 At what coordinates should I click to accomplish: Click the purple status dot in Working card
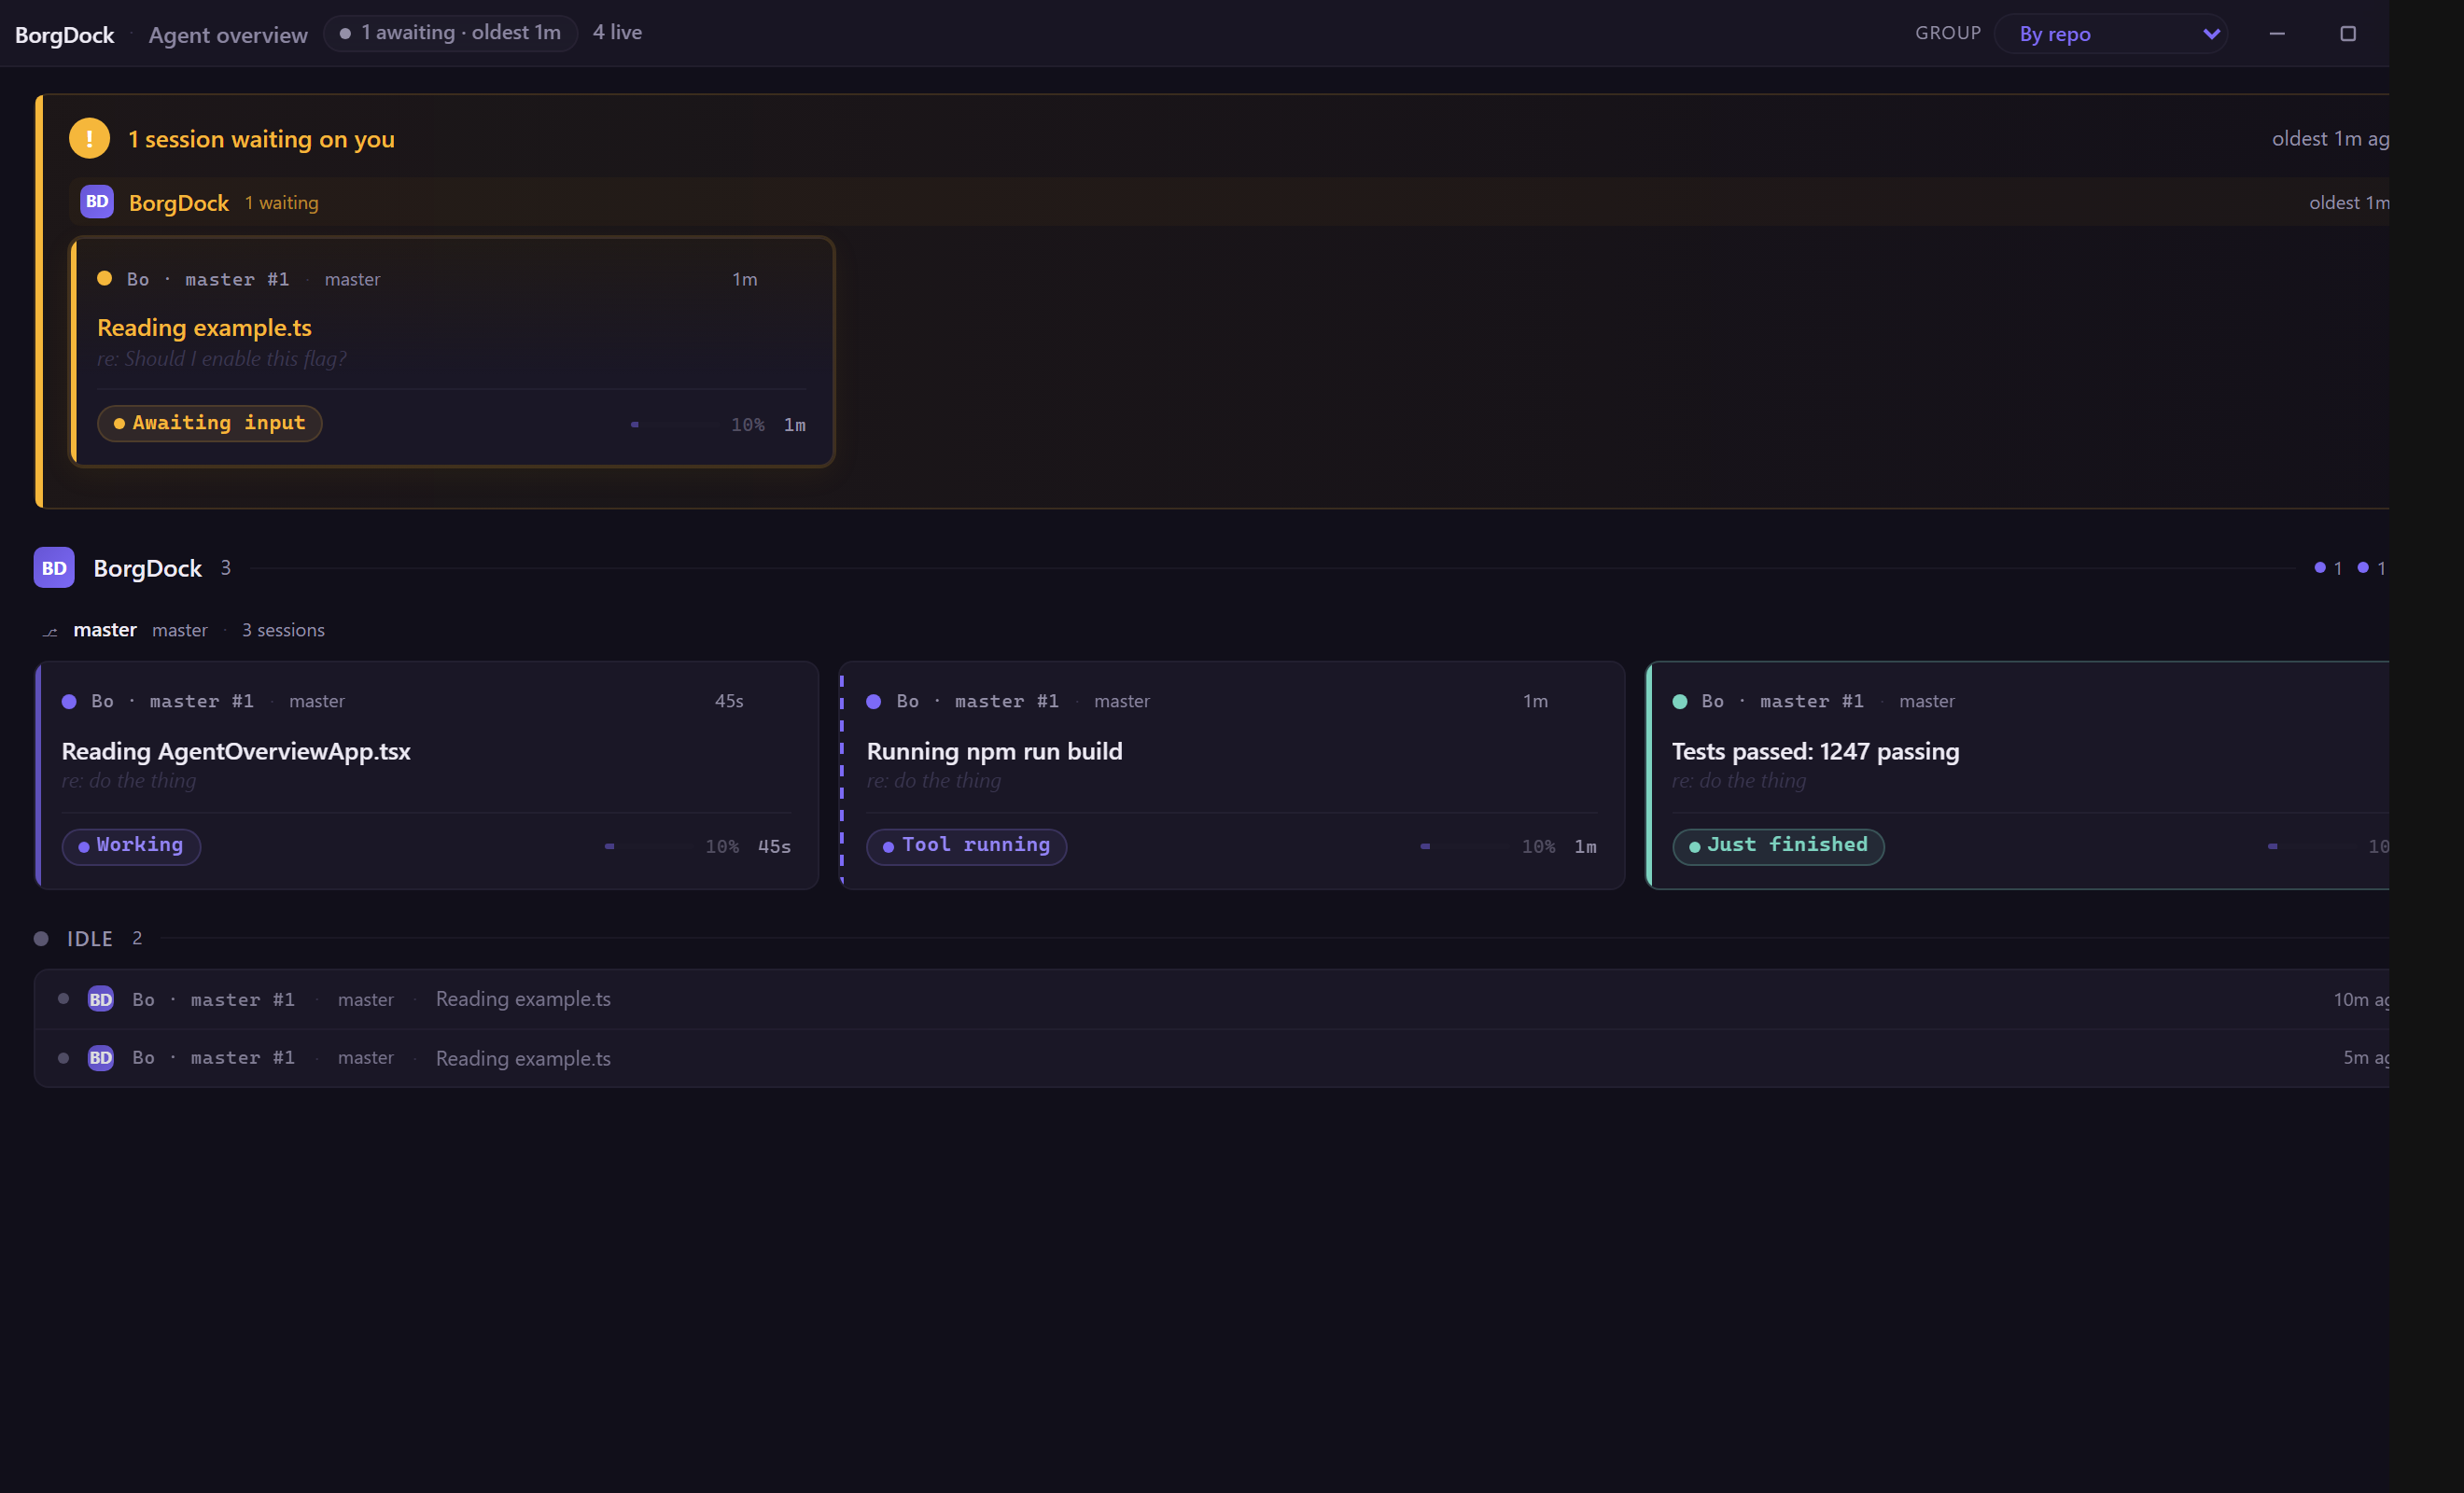(69, 702)
